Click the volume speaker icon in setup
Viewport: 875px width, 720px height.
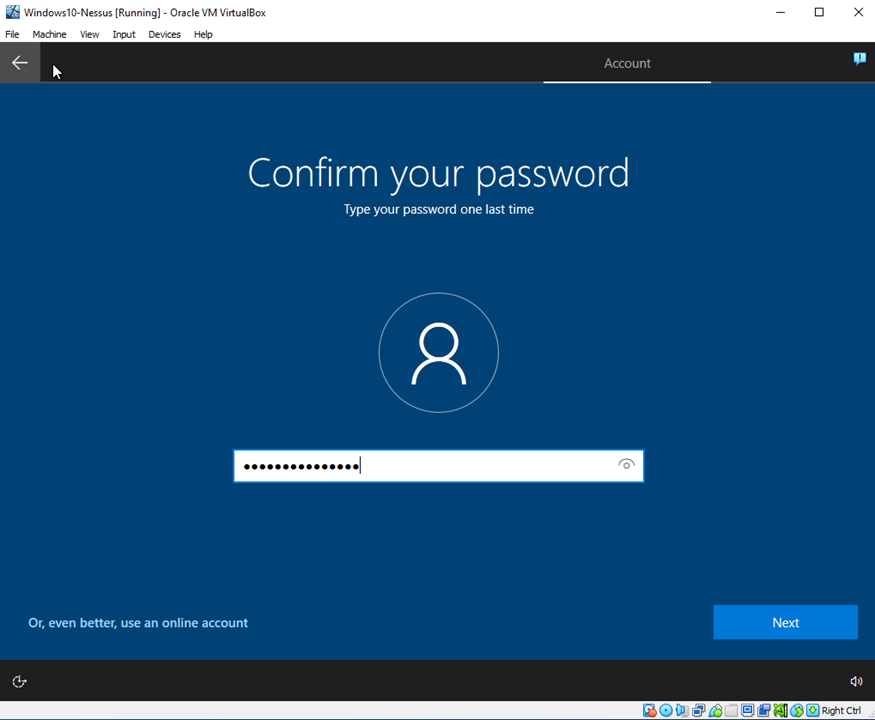click(856, 681)
